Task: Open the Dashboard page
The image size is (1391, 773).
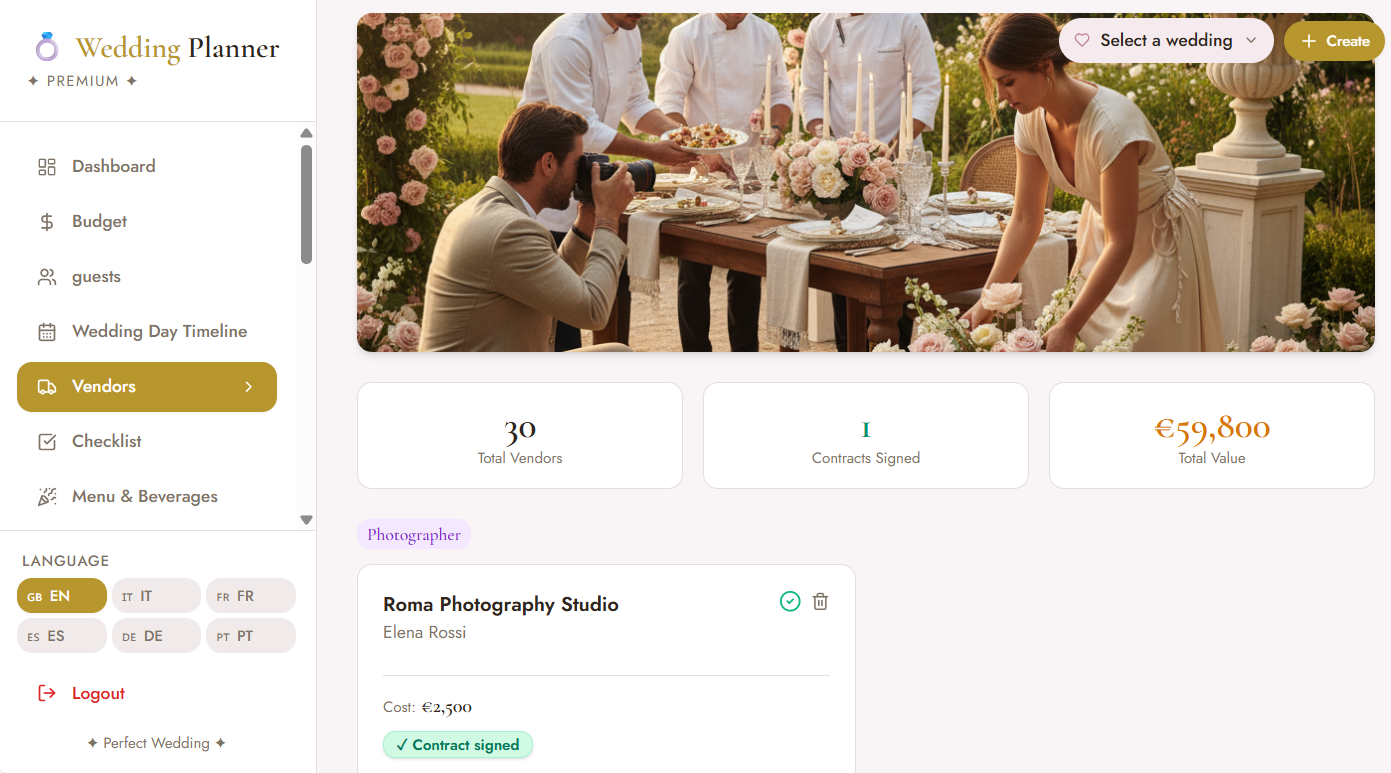Action: click(147, 167)
